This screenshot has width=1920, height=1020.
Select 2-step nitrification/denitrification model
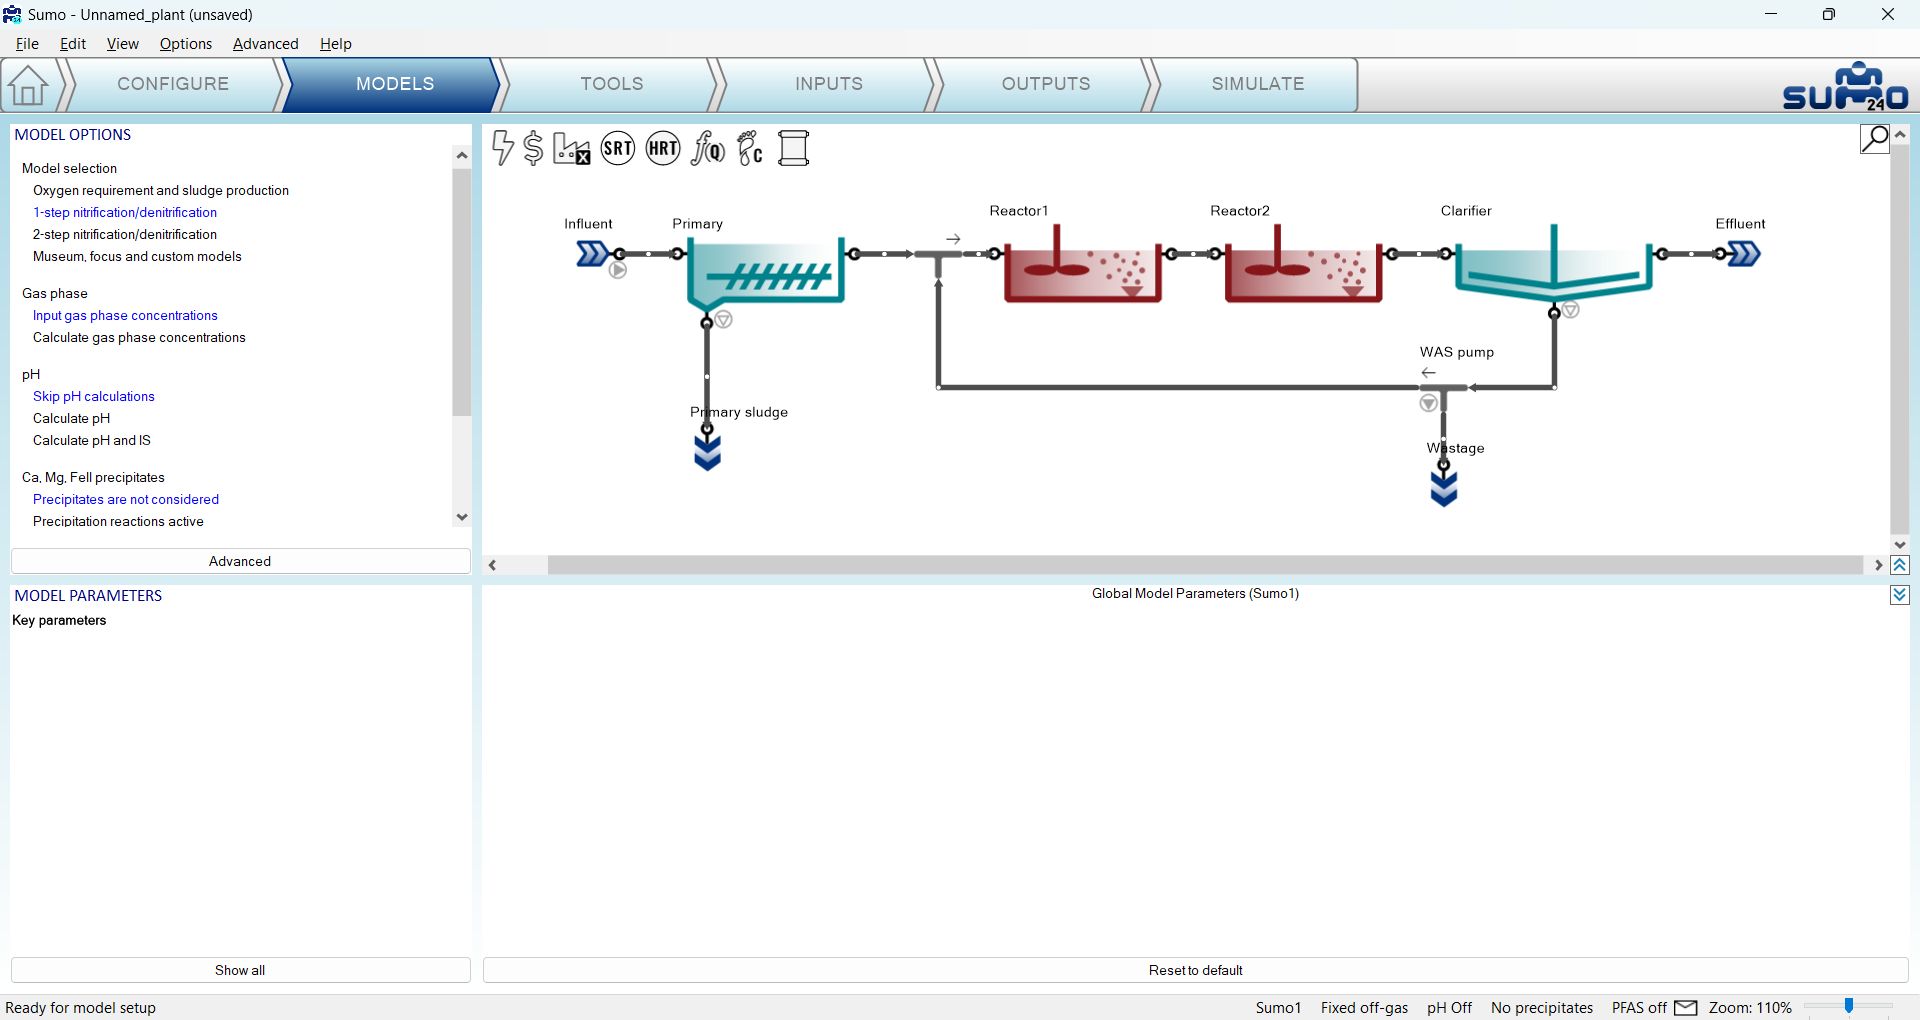pos(125,234)
